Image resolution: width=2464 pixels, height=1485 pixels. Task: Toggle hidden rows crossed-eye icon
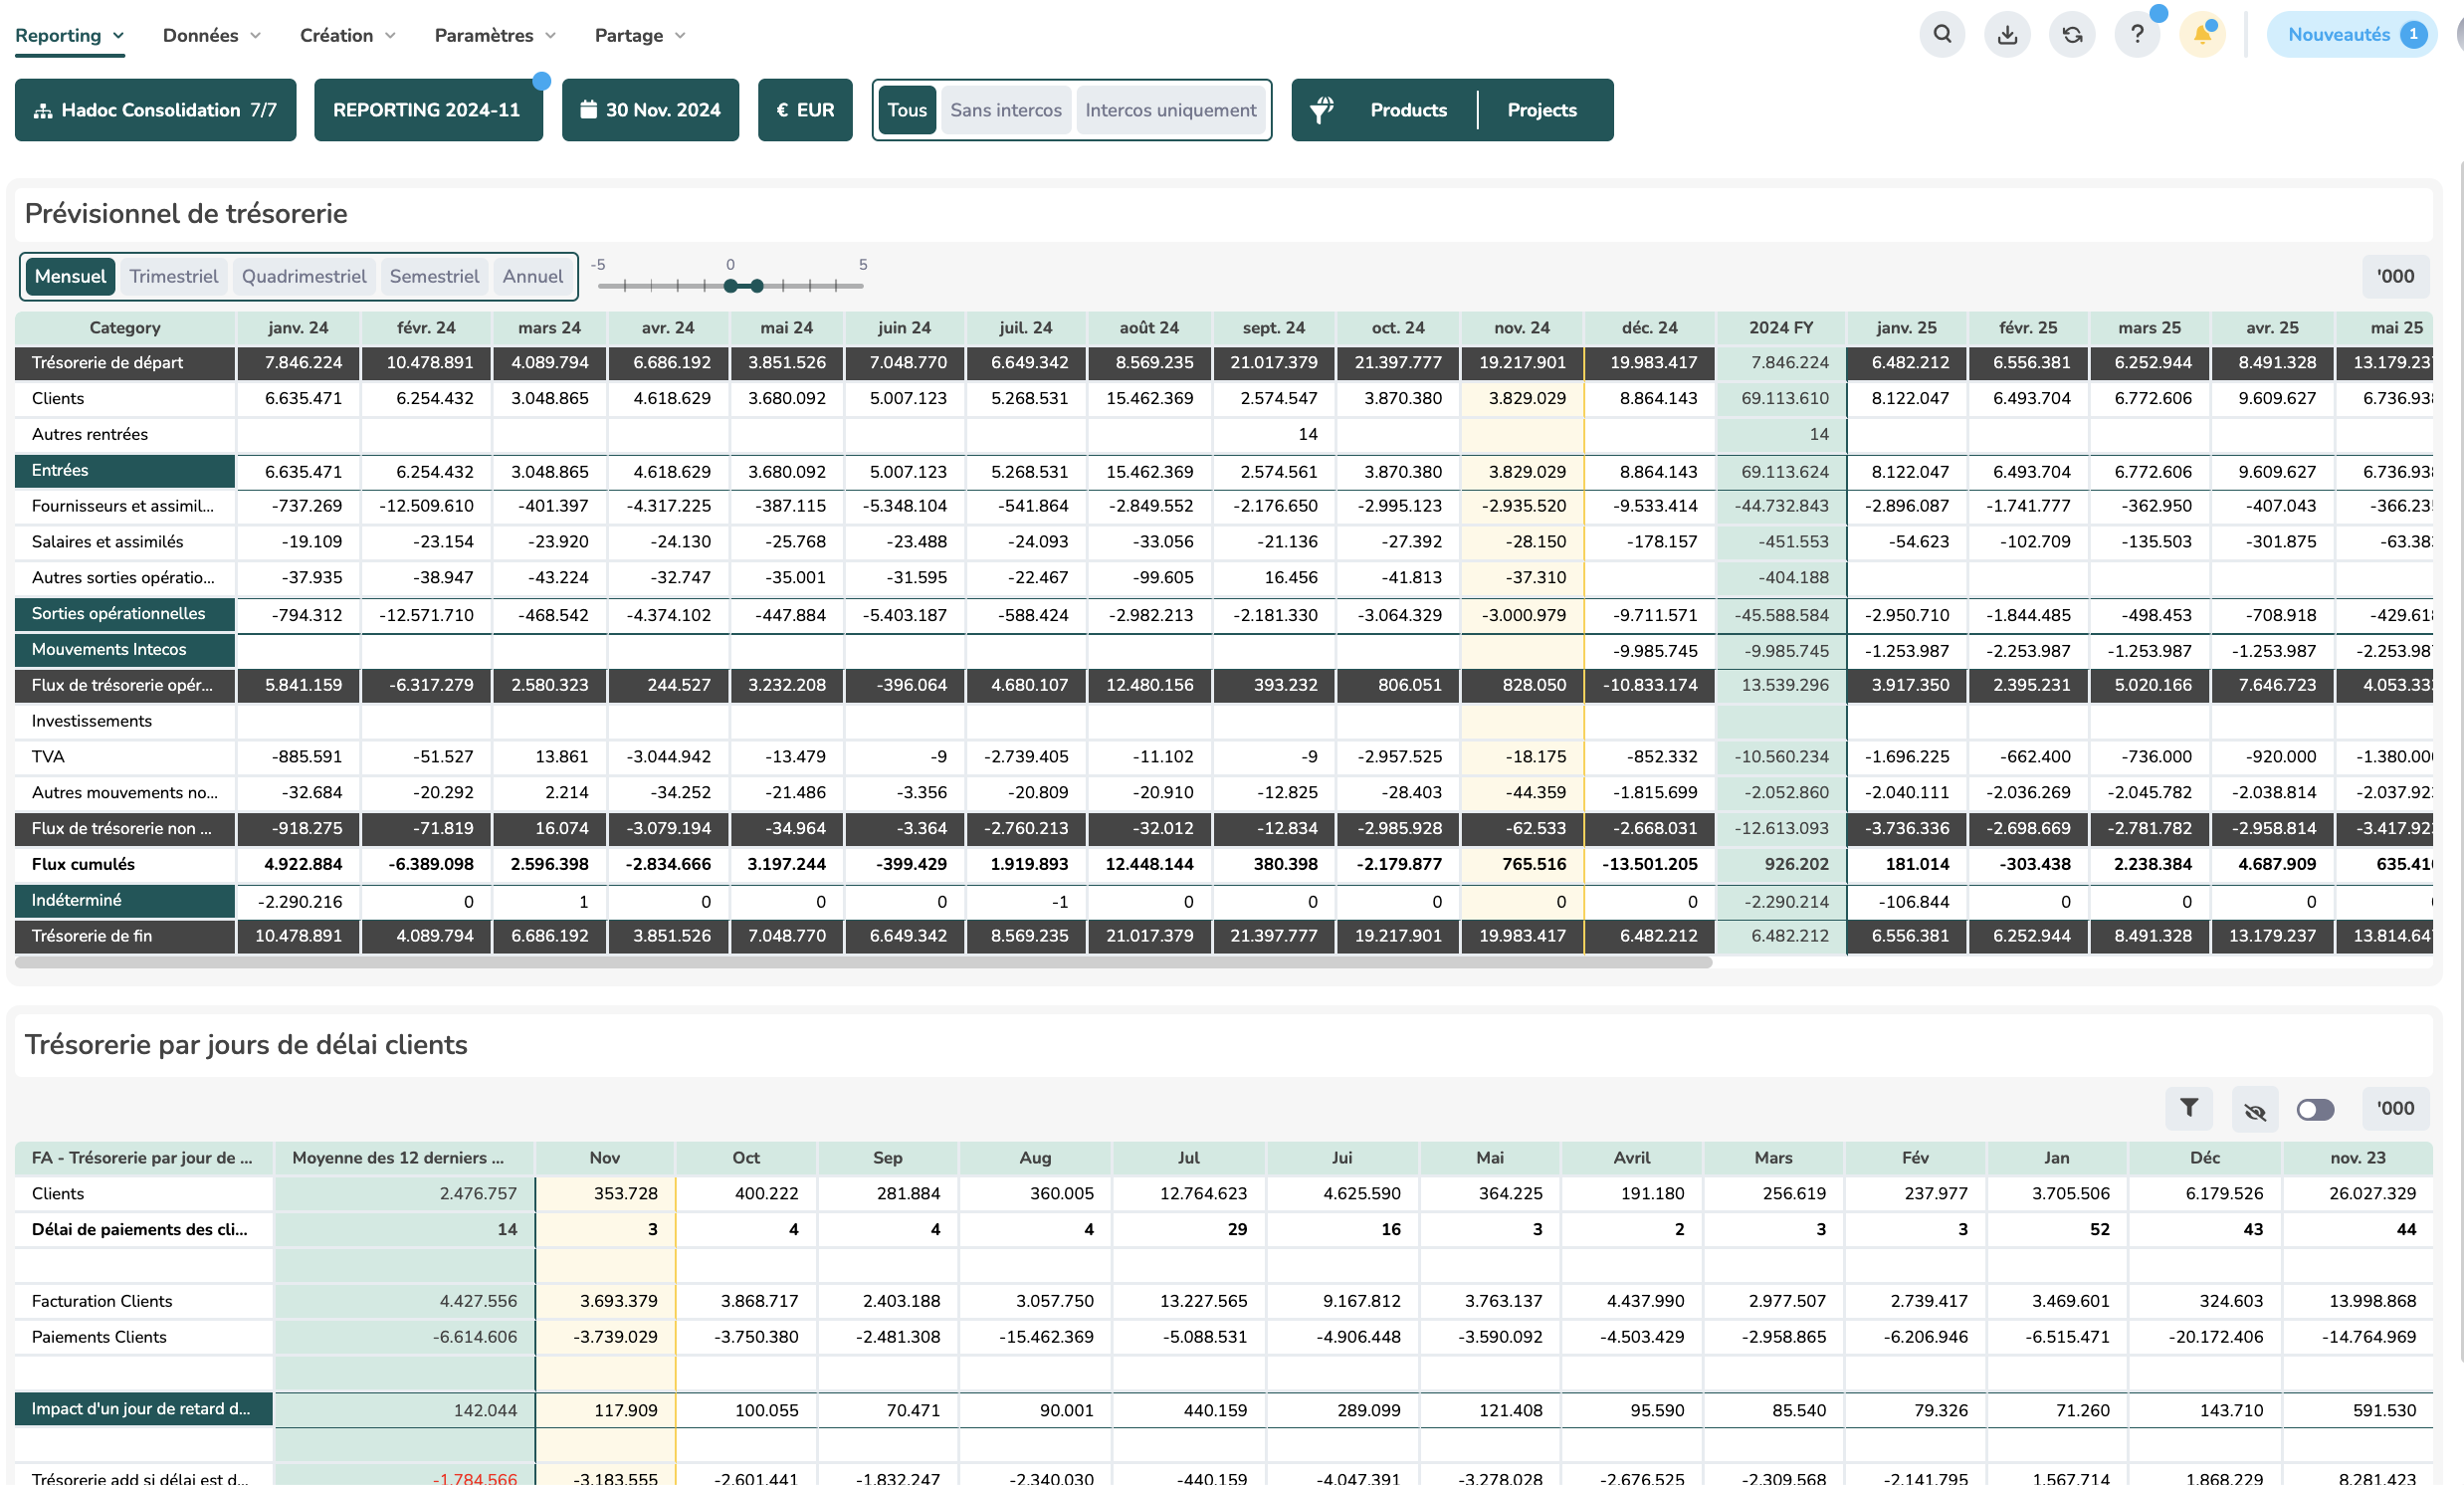(x=2254, y=1109)
